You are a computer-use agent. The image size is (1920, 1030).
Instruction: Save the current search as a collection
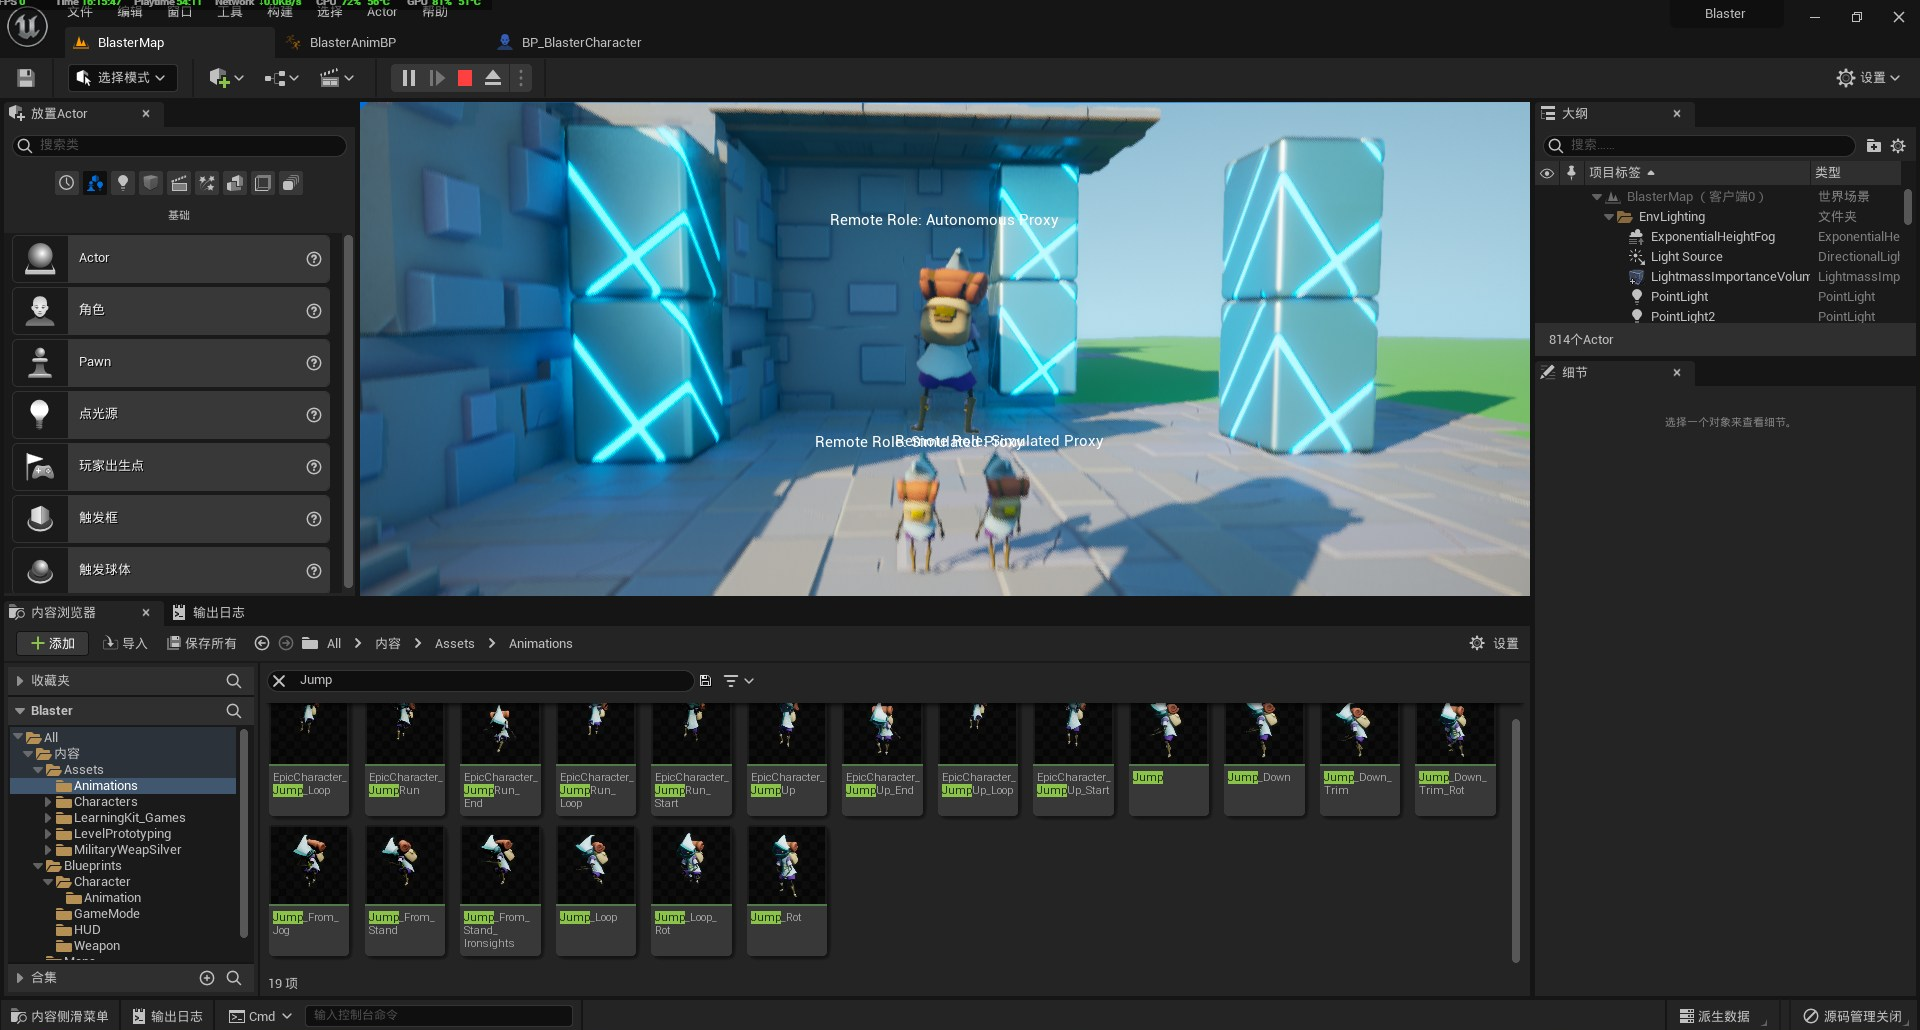point(705,681)
